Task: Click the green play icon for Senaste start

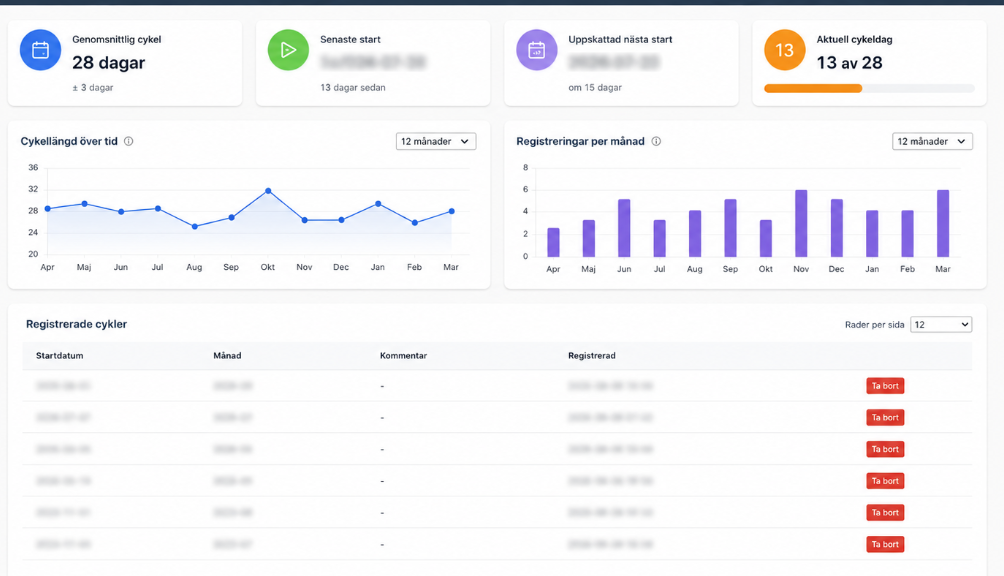Action: [288, 50]
